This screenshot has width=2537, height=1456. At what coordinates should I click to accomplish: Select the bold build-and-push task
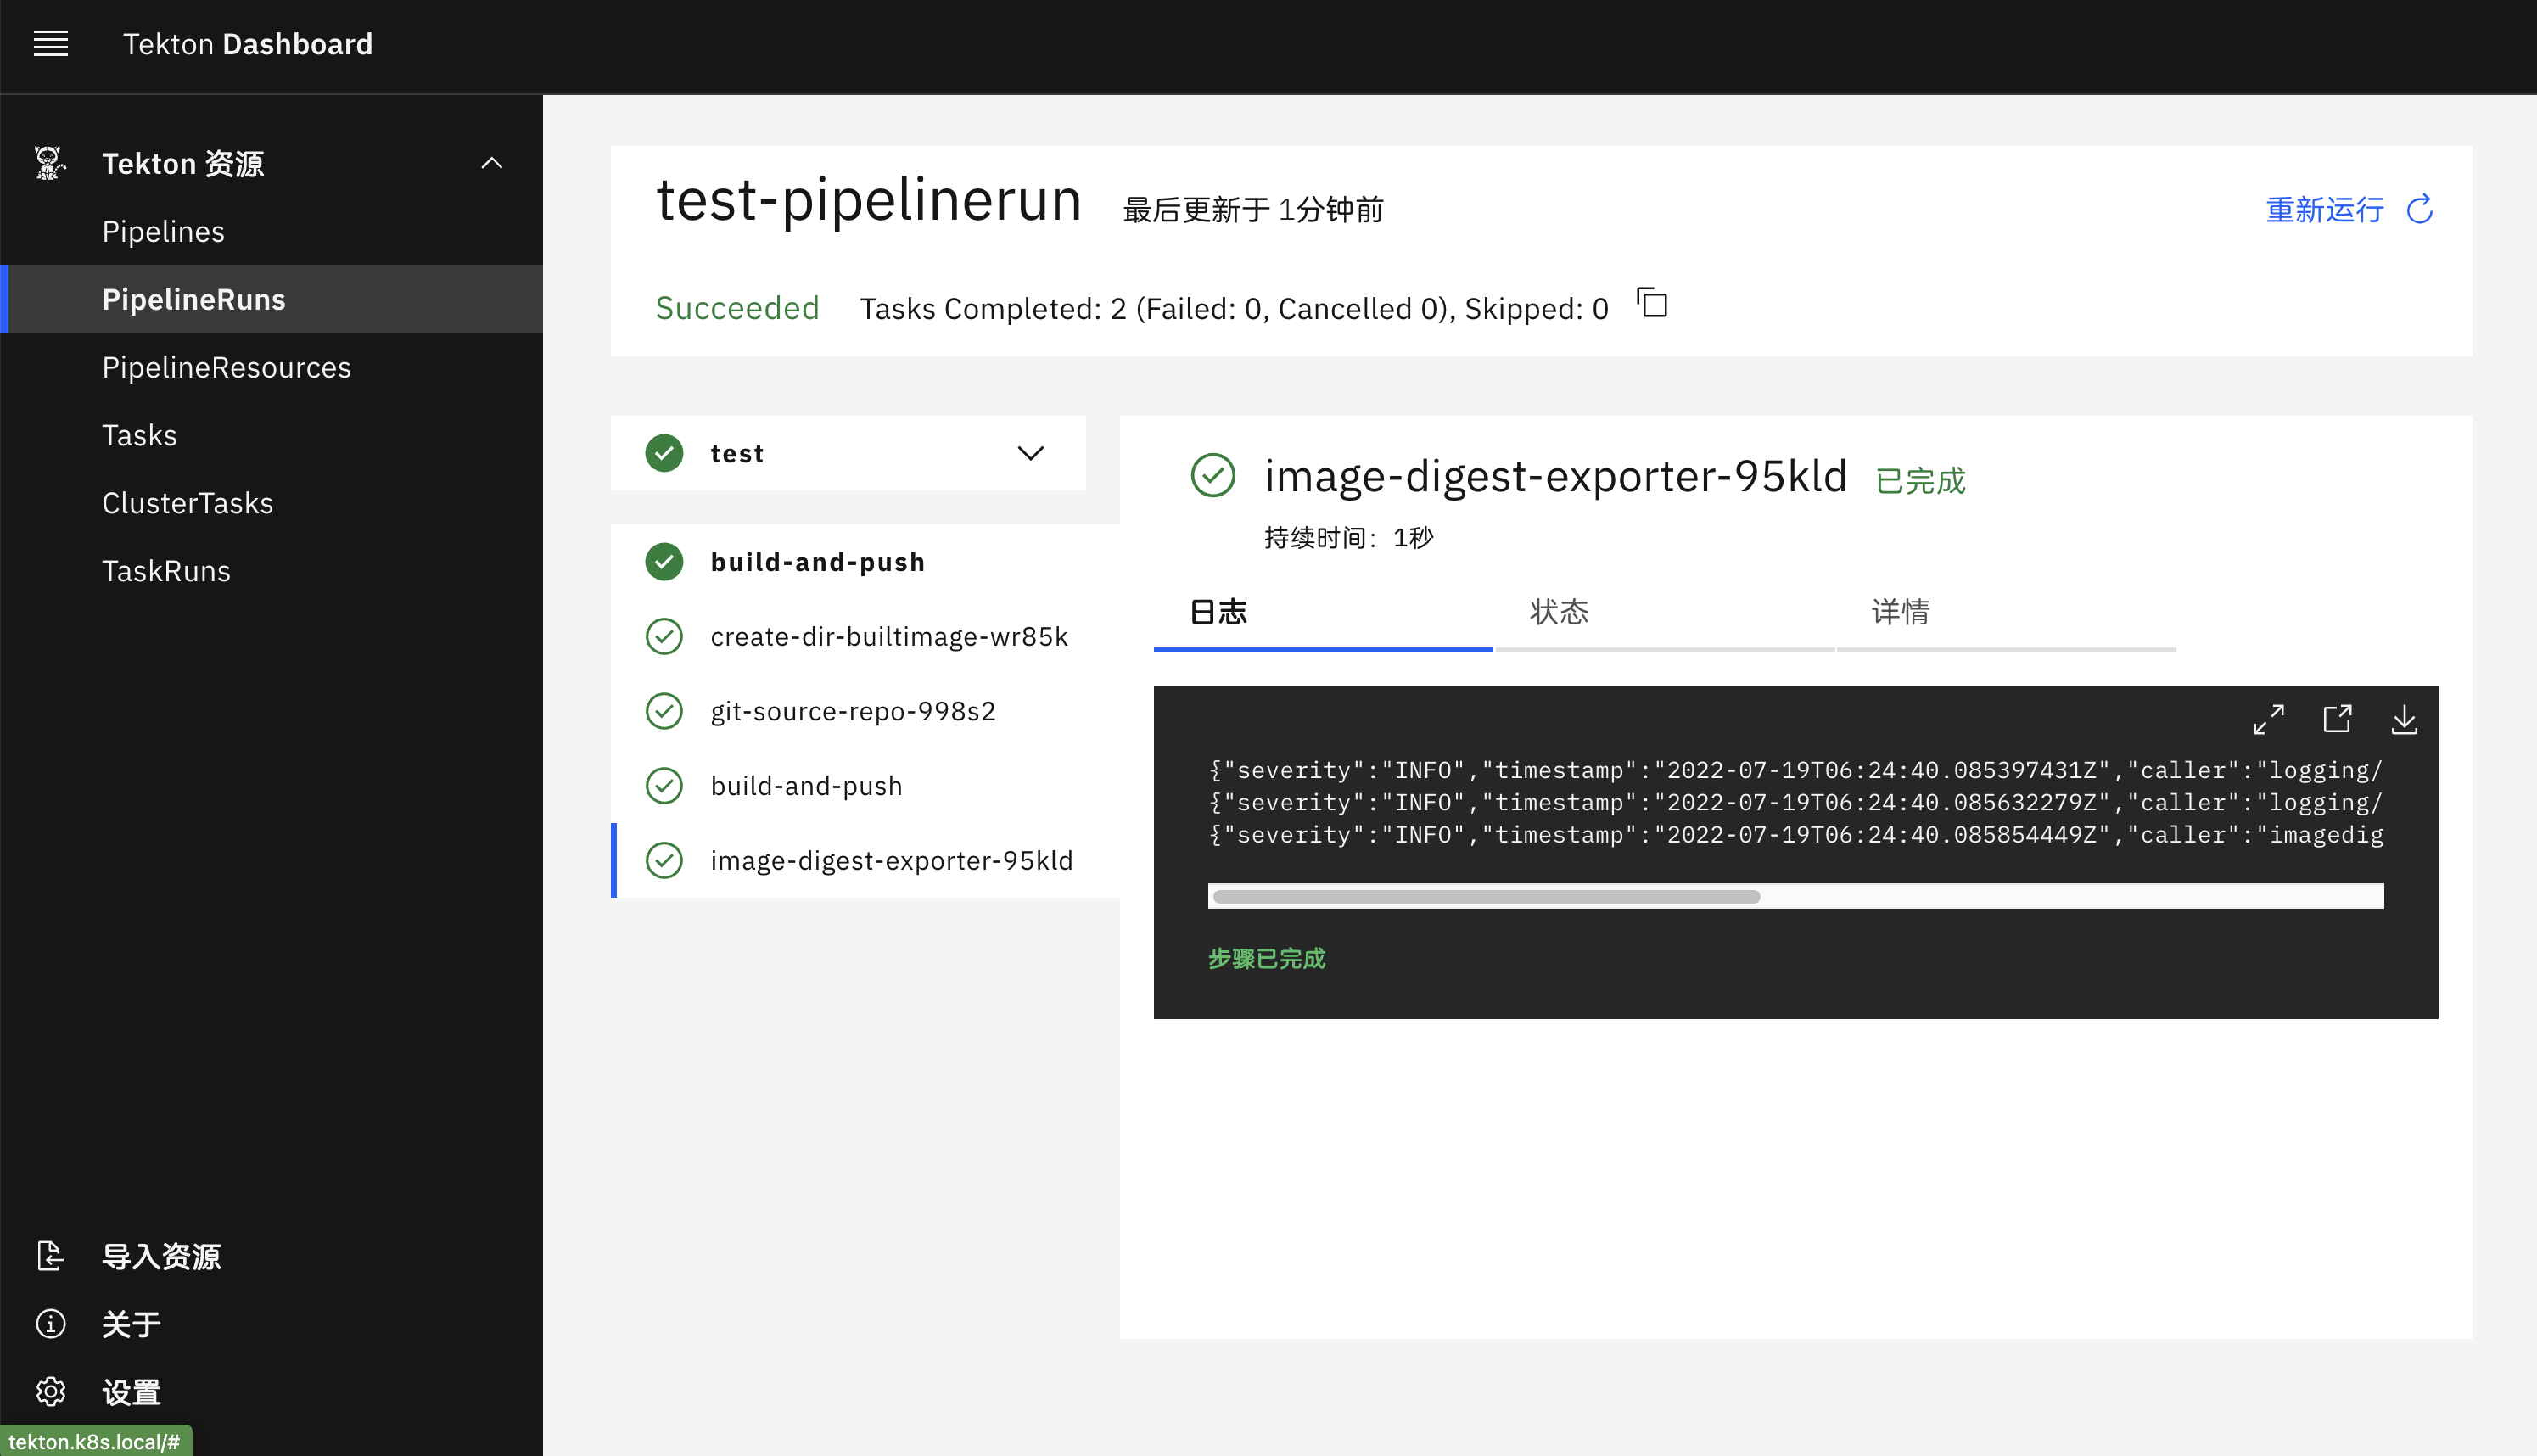click(818, 562)
